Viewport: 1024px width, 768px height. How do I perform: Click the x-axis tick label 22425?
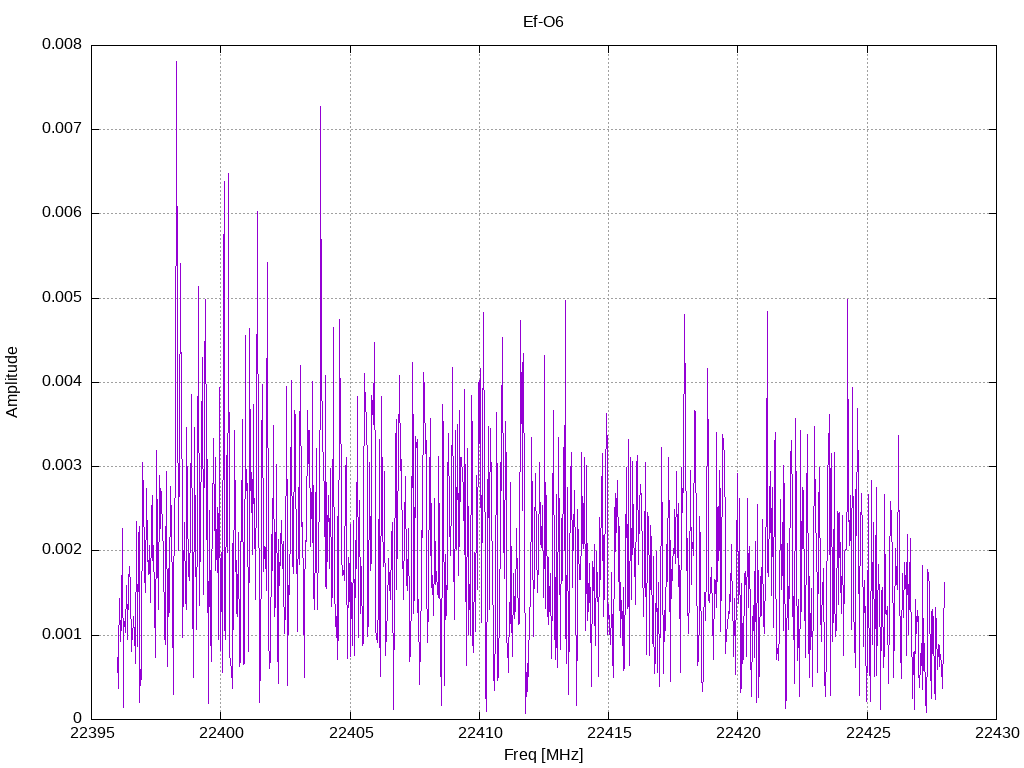coord(868,733)
